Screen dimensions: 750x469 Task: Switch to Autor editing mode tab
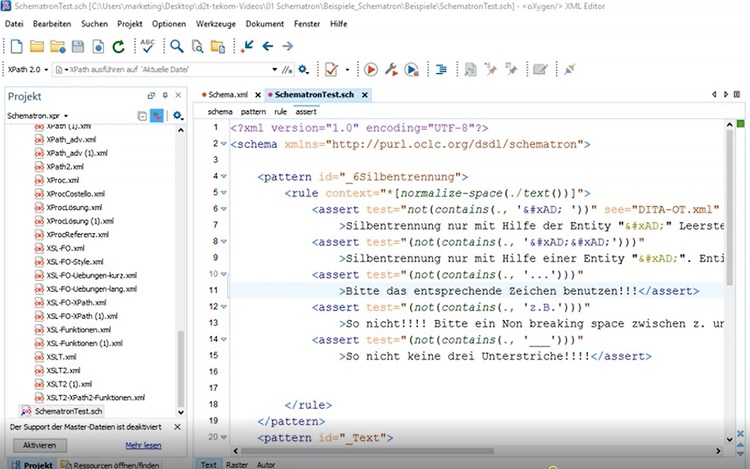[265, 464]
